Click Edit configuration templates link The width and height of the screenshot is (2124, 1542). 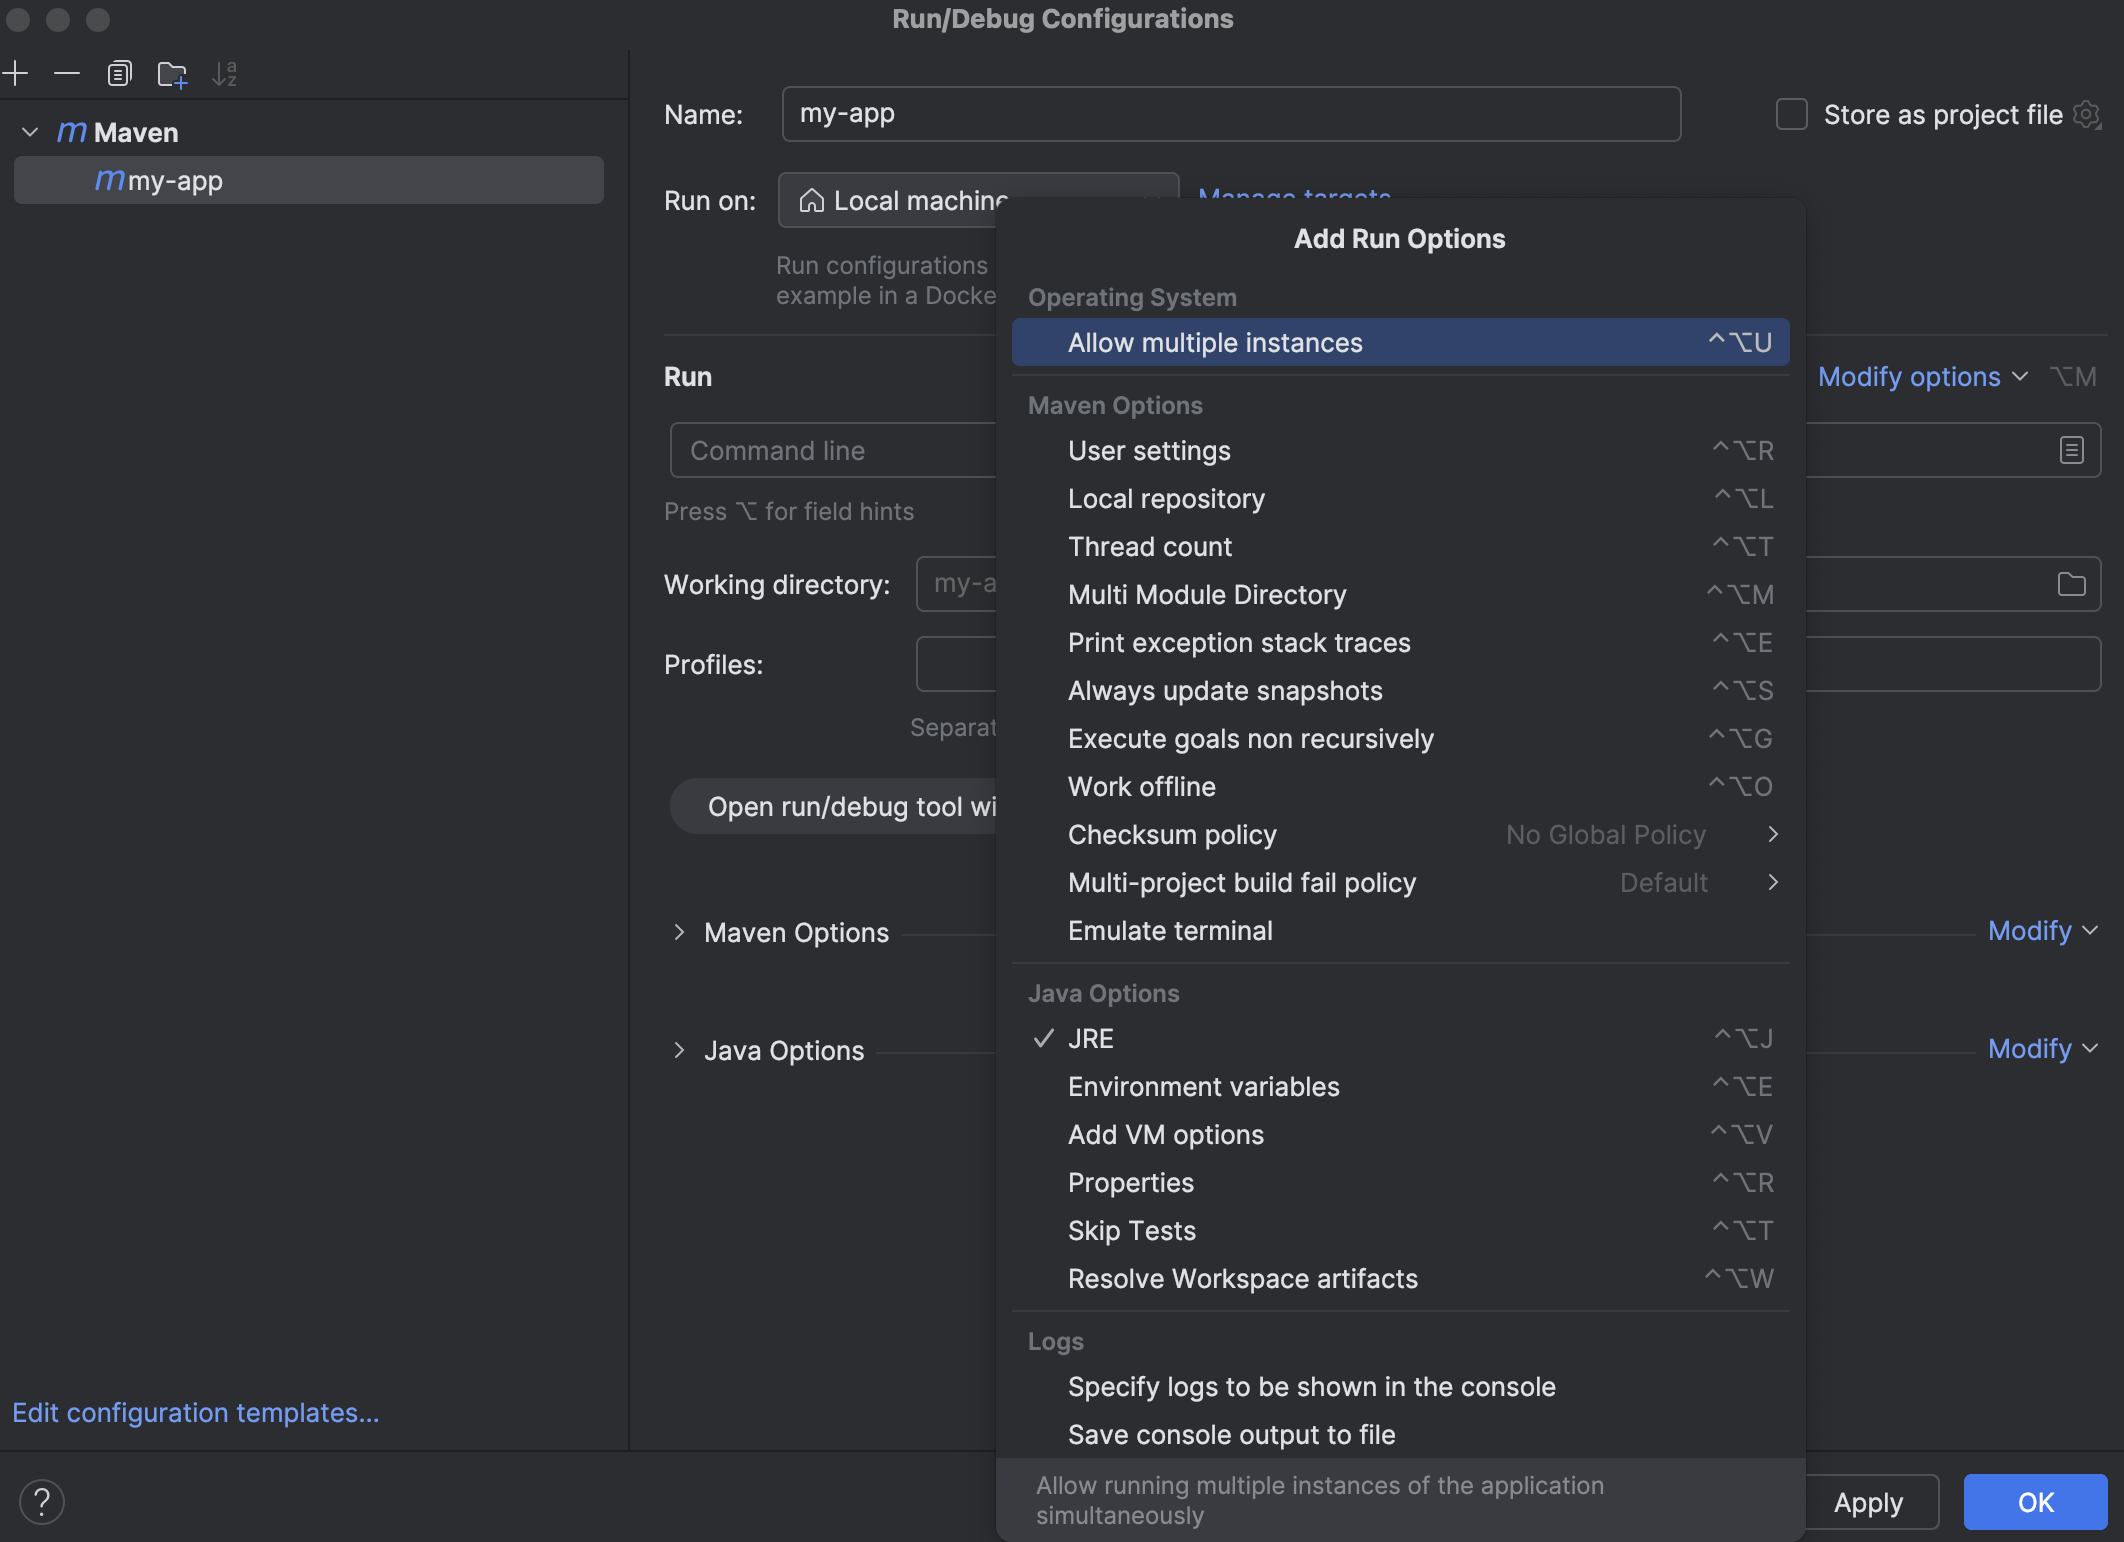(196, 1413)
